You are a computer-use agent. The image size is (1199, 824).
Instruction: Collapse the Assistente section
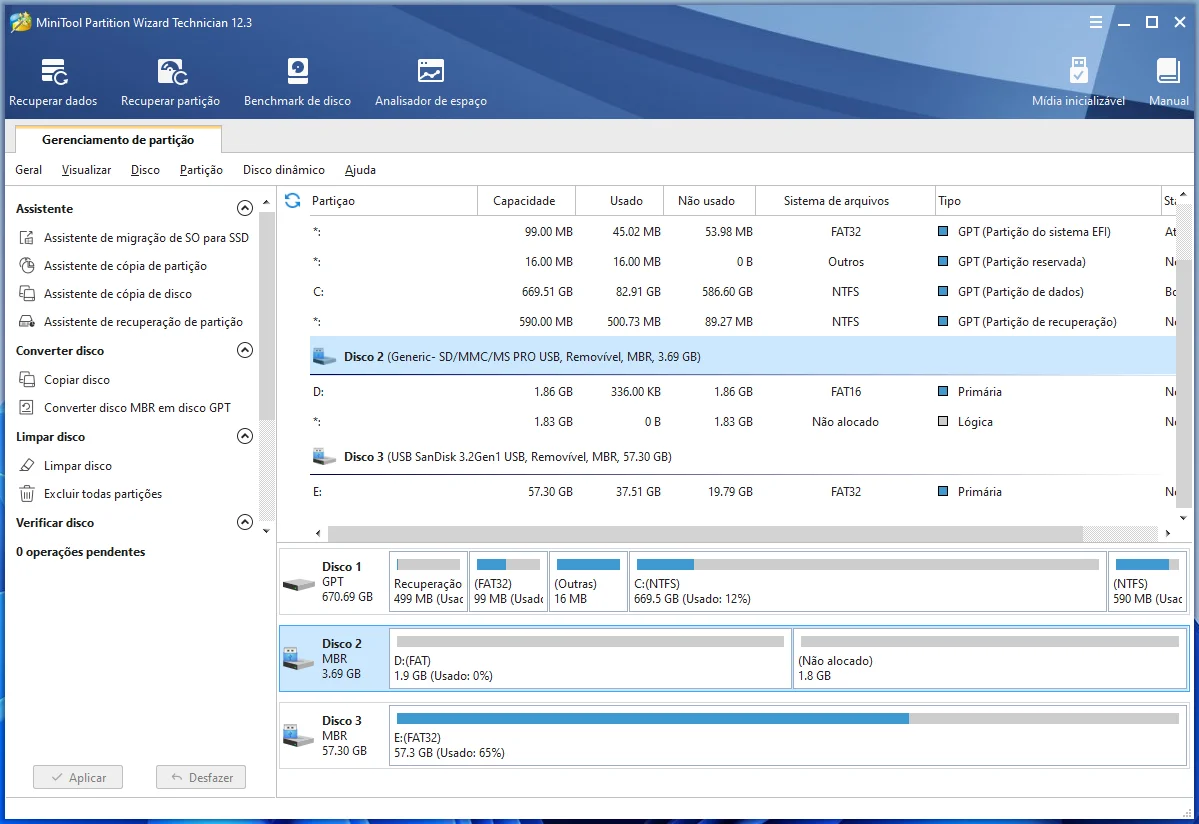(x=244, y=209)
